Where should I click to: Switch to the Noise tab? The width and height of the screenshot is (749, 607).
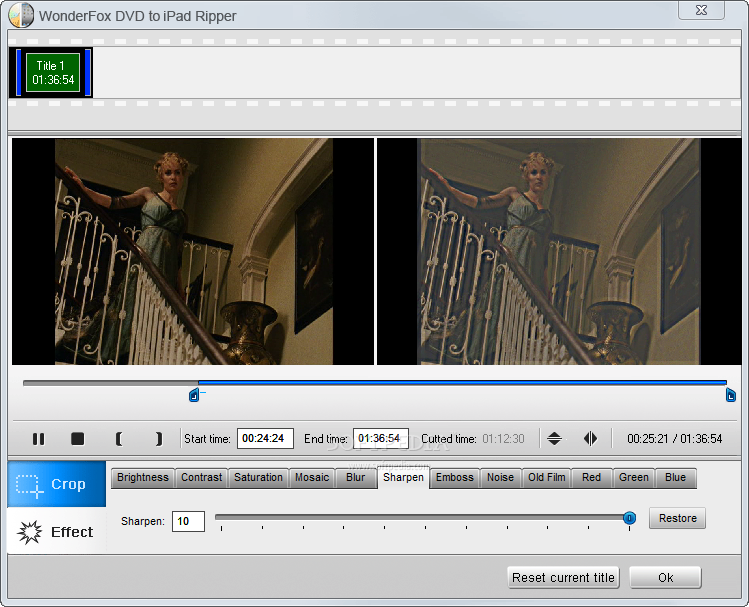tap(500, 478)
